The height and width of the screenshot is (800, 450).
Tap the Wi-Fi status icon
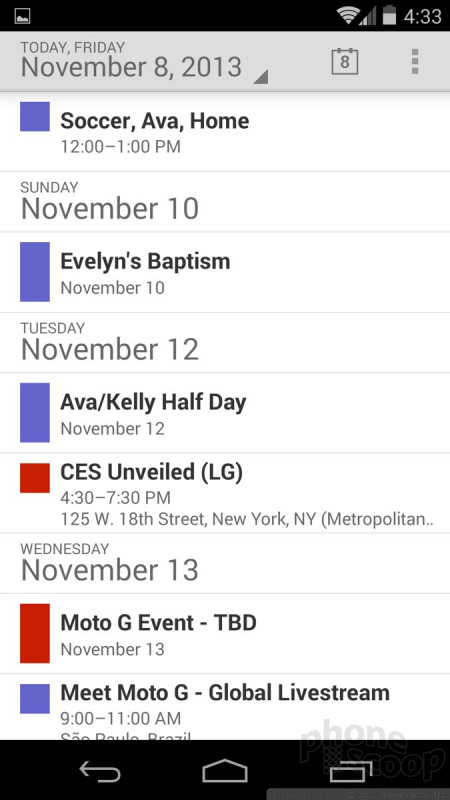[x=348, y=15]
